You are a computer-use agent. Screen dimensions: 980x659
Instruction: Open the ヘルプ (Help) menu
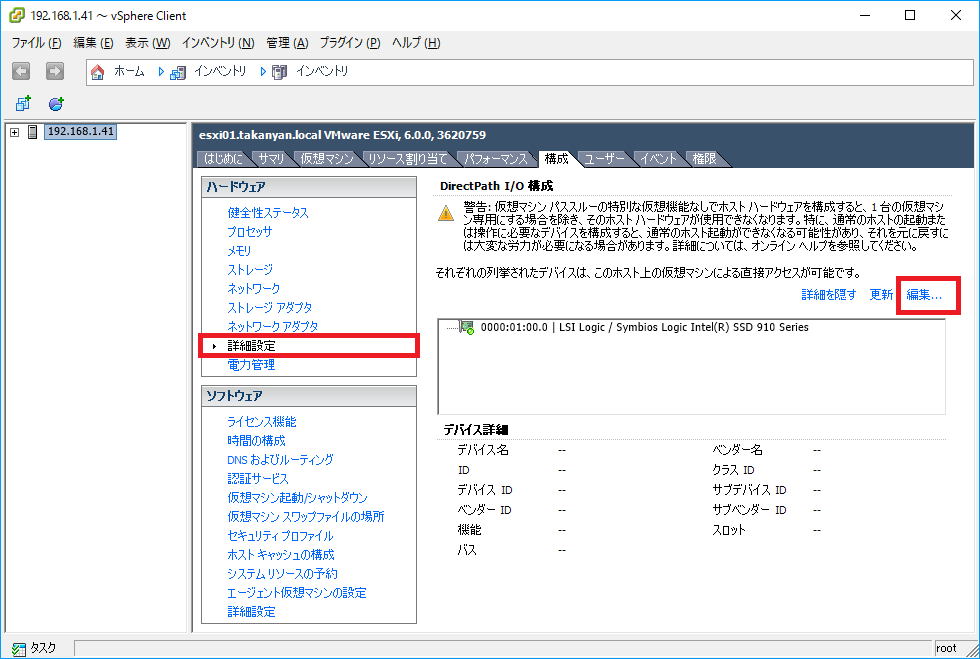coord(416,43)
